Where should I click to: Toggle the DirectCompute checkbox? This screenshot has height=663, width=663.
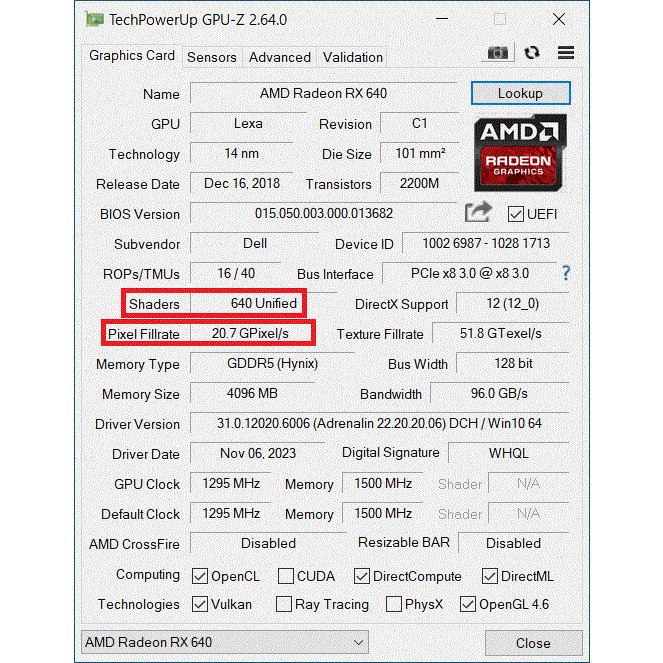pyautogui.click(x=362, y=576)
